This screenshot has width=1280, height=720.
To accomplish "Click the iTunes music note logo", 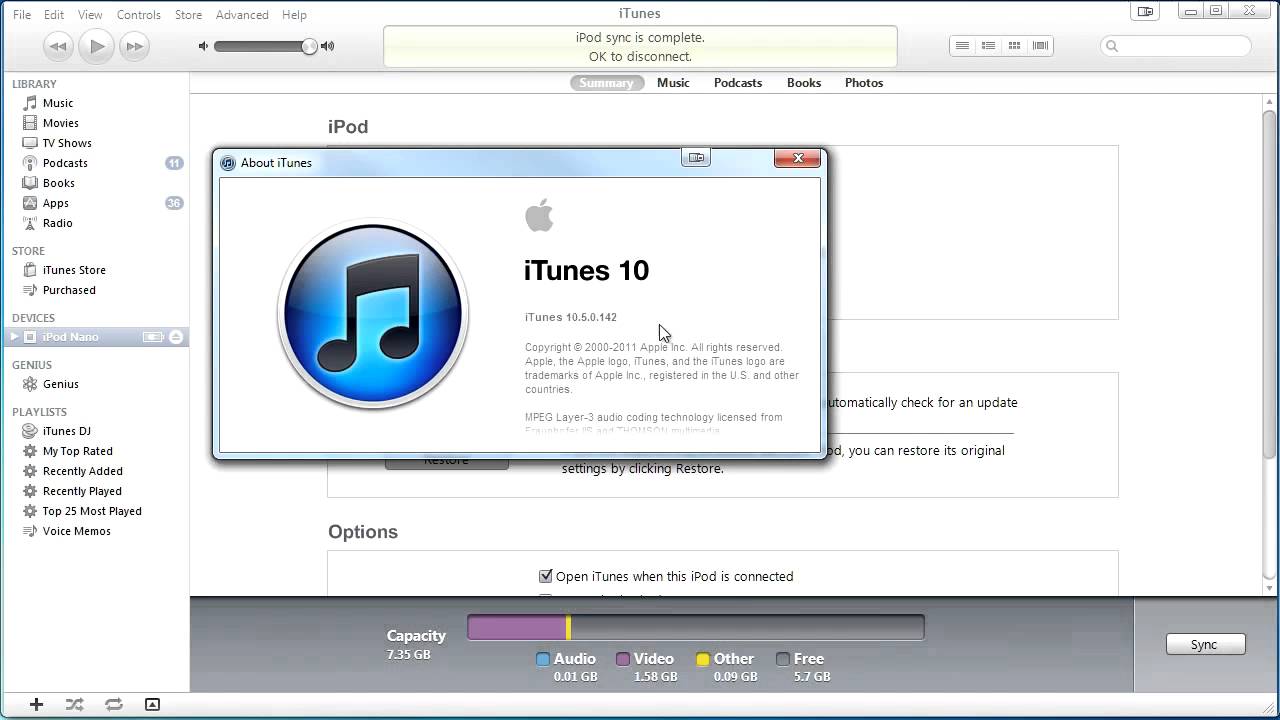I will pyautogui.click(x=373, y=313).
